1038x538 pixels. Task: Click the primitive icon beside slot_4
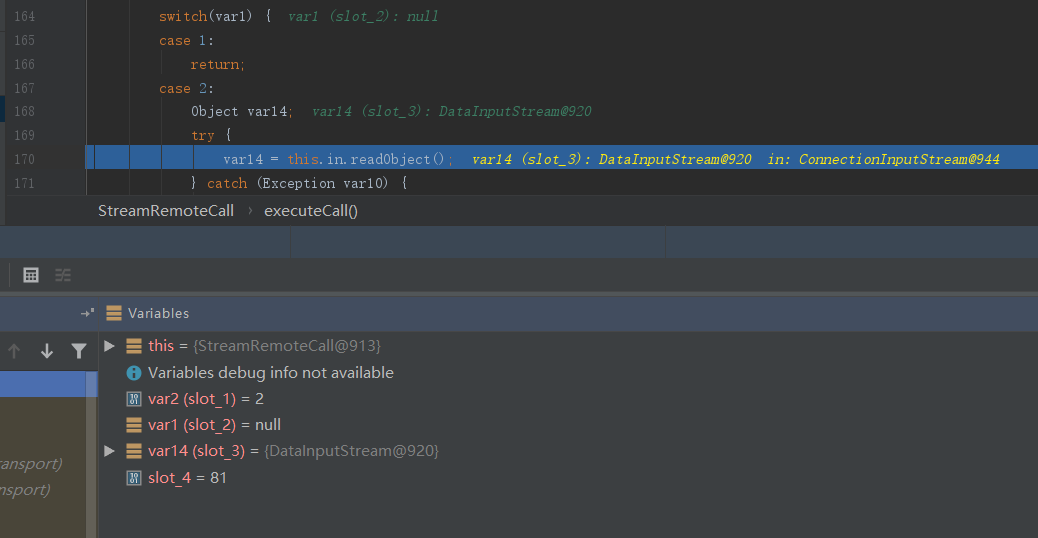tap(134, 478)
